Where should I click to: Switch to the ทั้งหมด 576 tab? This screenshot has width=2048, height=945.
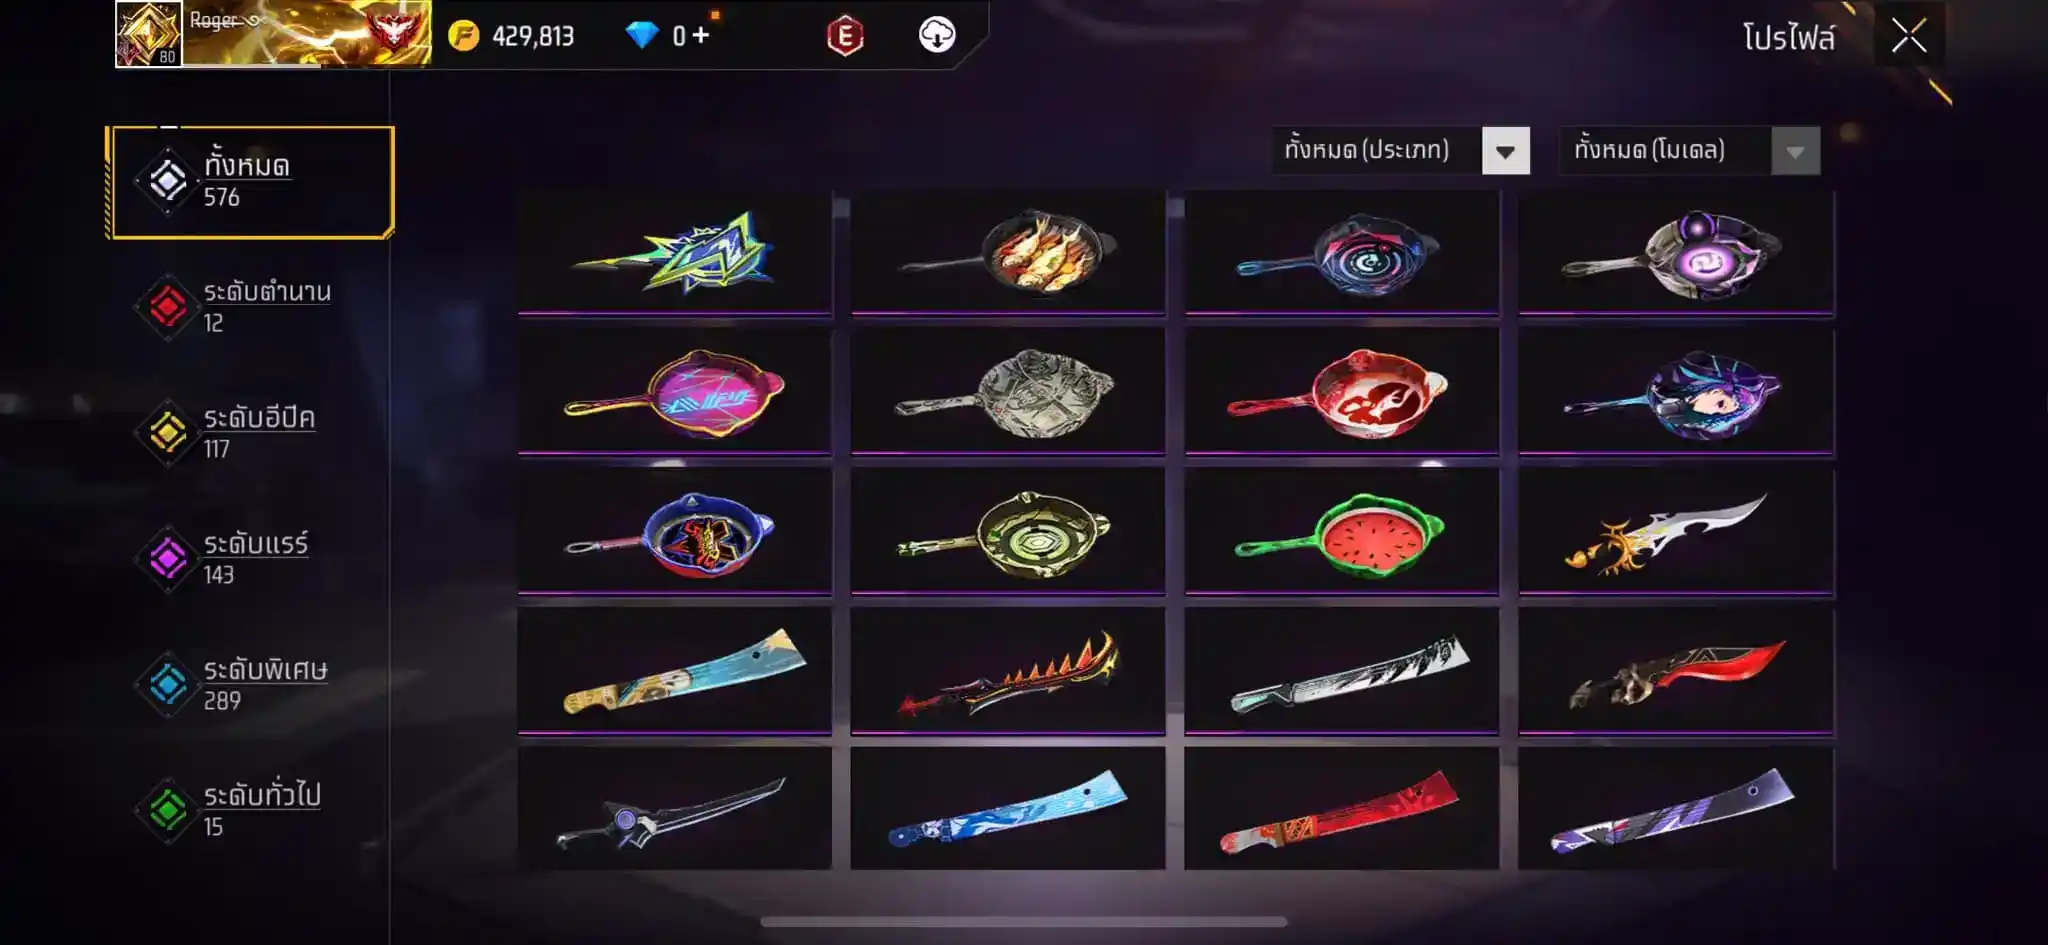(250, 182)
